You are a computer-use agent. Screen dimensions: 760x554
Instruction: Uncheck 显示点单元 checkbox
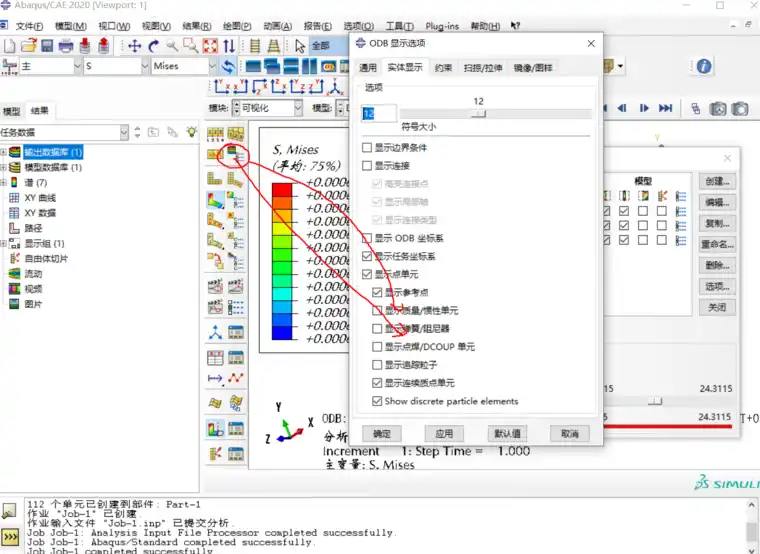tap(367, 274)
